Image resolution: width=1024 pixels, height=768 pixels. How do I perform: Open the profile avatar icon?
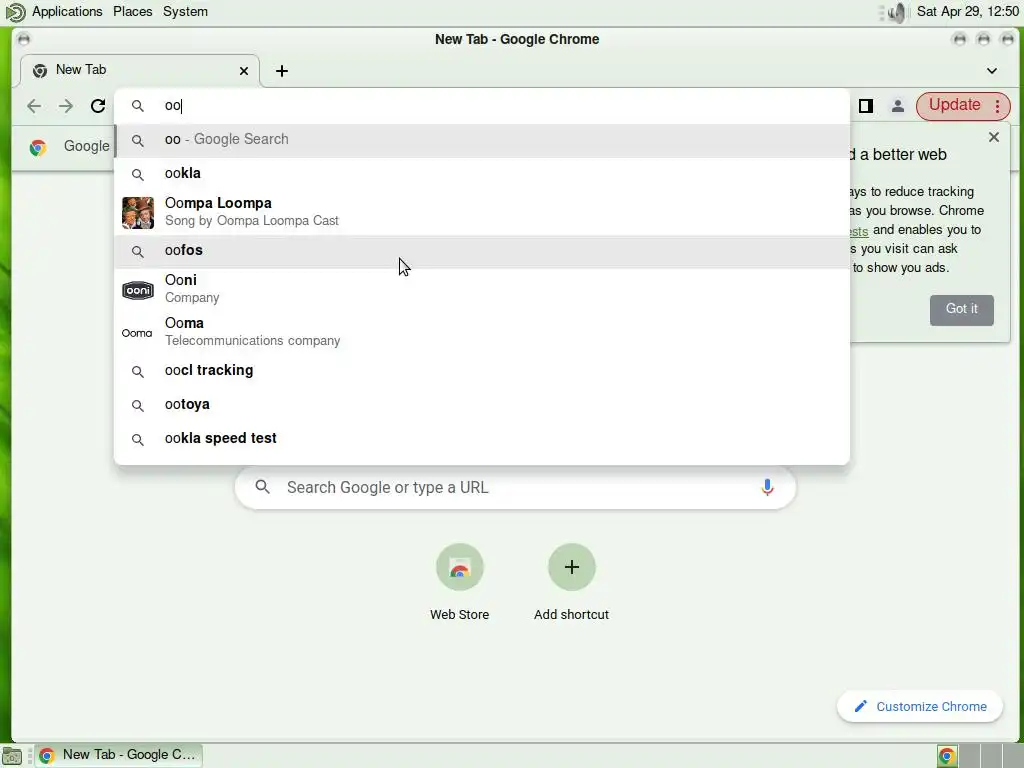898,106
